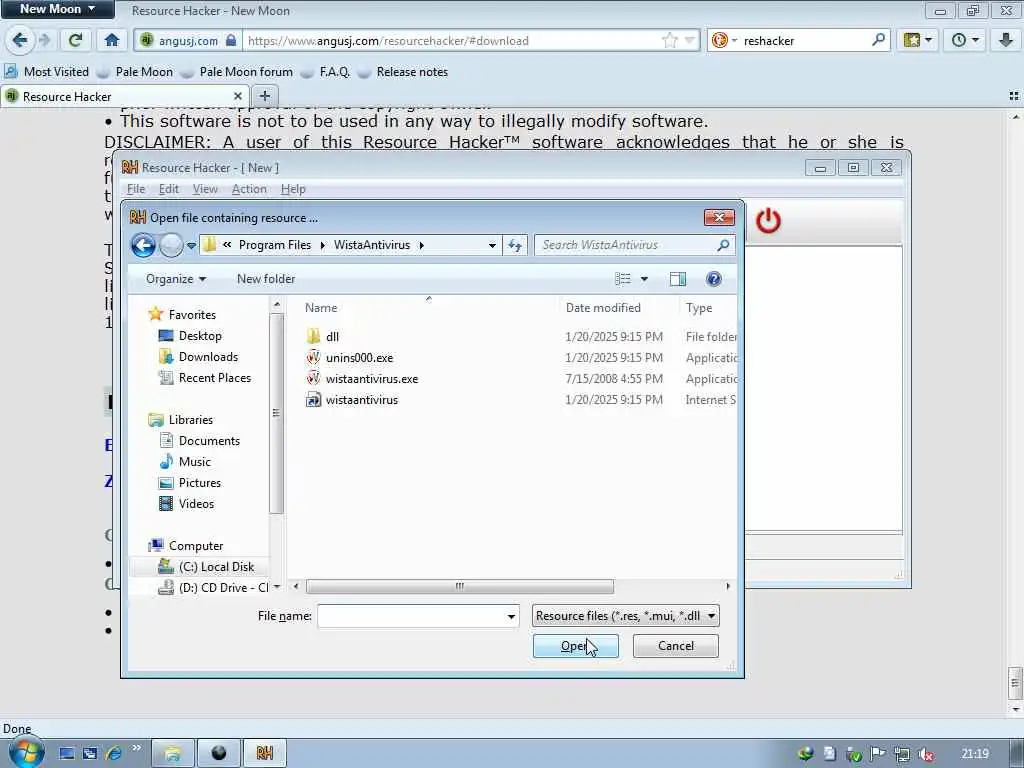Open the browser bookmarks menu button
The width and height of the screenshot is (1024, 768).
point(918,40)
